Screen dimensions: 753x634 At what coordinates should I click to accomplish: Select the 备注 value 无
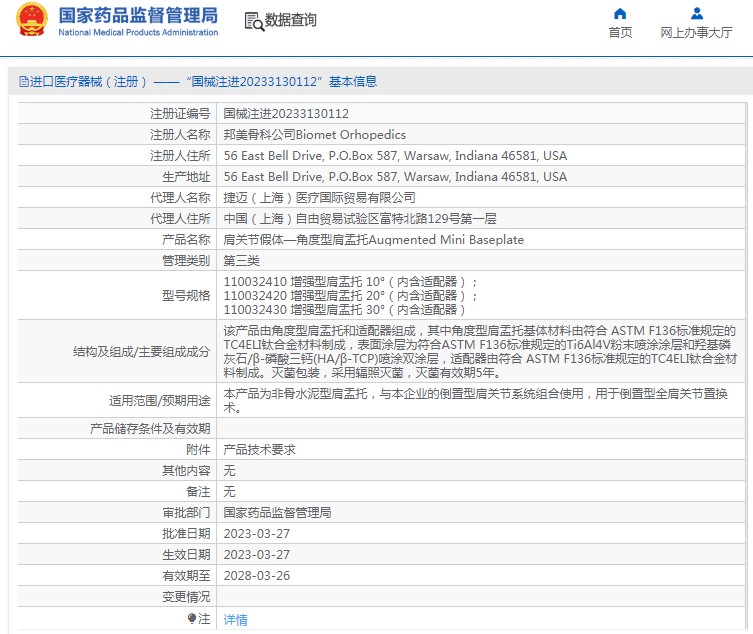(x=230, y=492)
